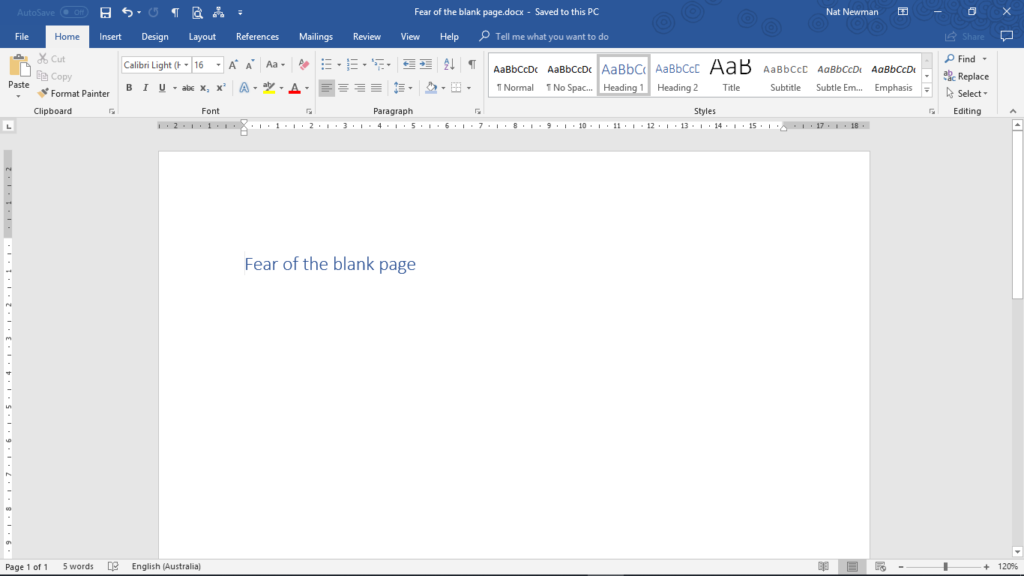Screen dimensions: 1024x576
Task: Open the Font Size dropdown
Action: (219, 64)
